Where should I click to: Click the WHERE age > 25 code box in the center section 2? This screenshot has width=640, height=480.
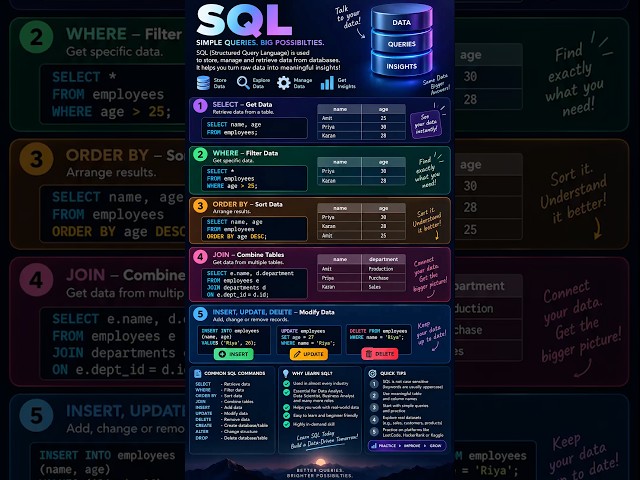click(x=254, y=178)
